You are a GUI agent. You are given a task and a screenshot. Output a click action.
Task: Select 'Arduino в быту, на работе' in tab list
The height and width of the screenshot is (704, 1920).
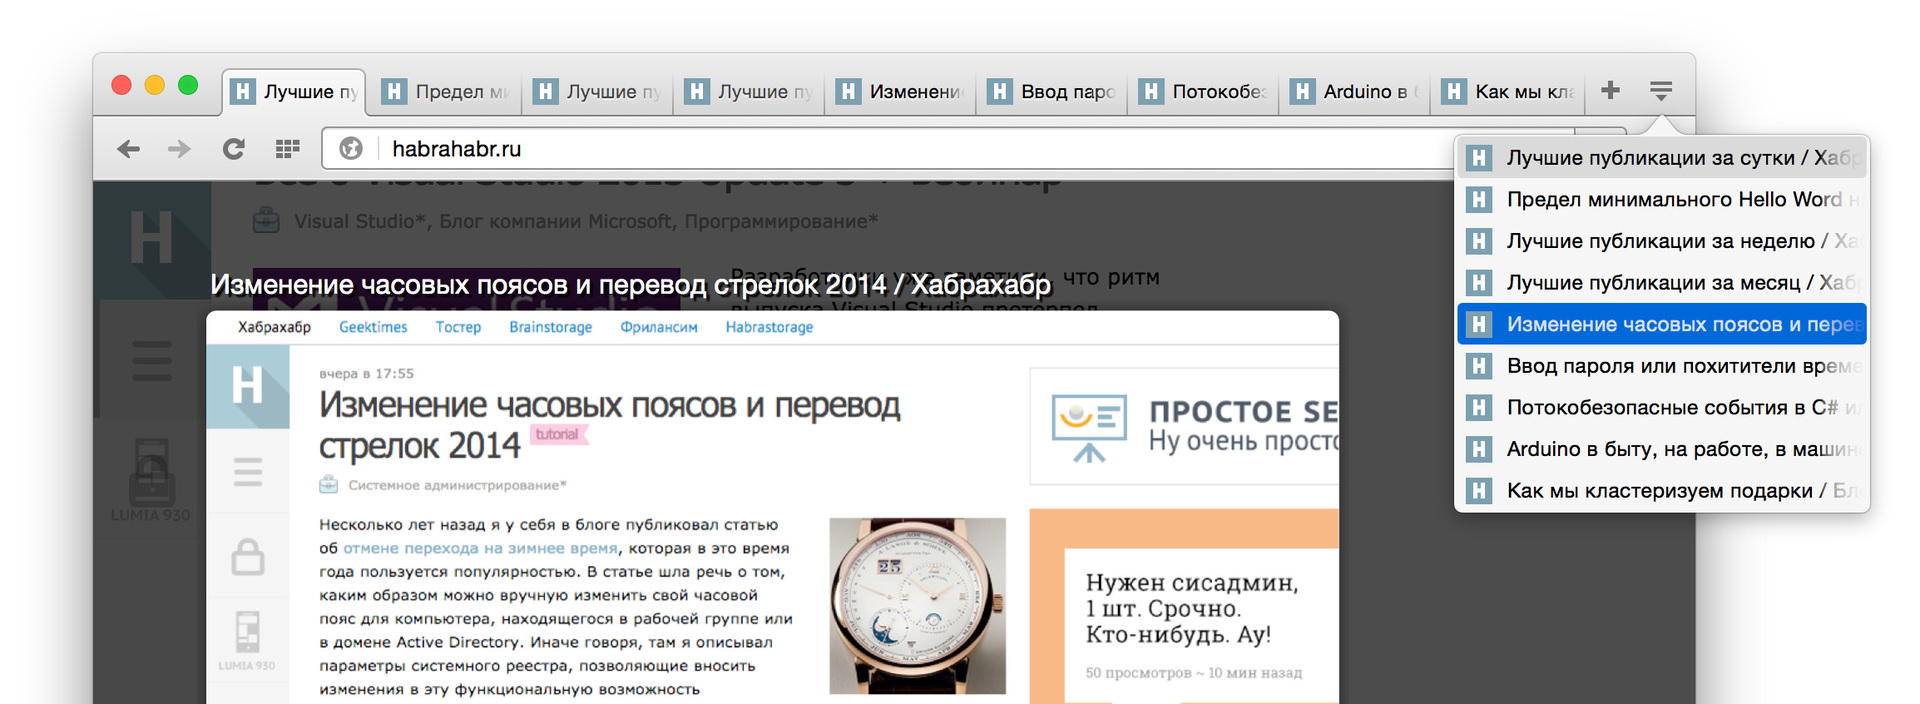(1662, 449)
